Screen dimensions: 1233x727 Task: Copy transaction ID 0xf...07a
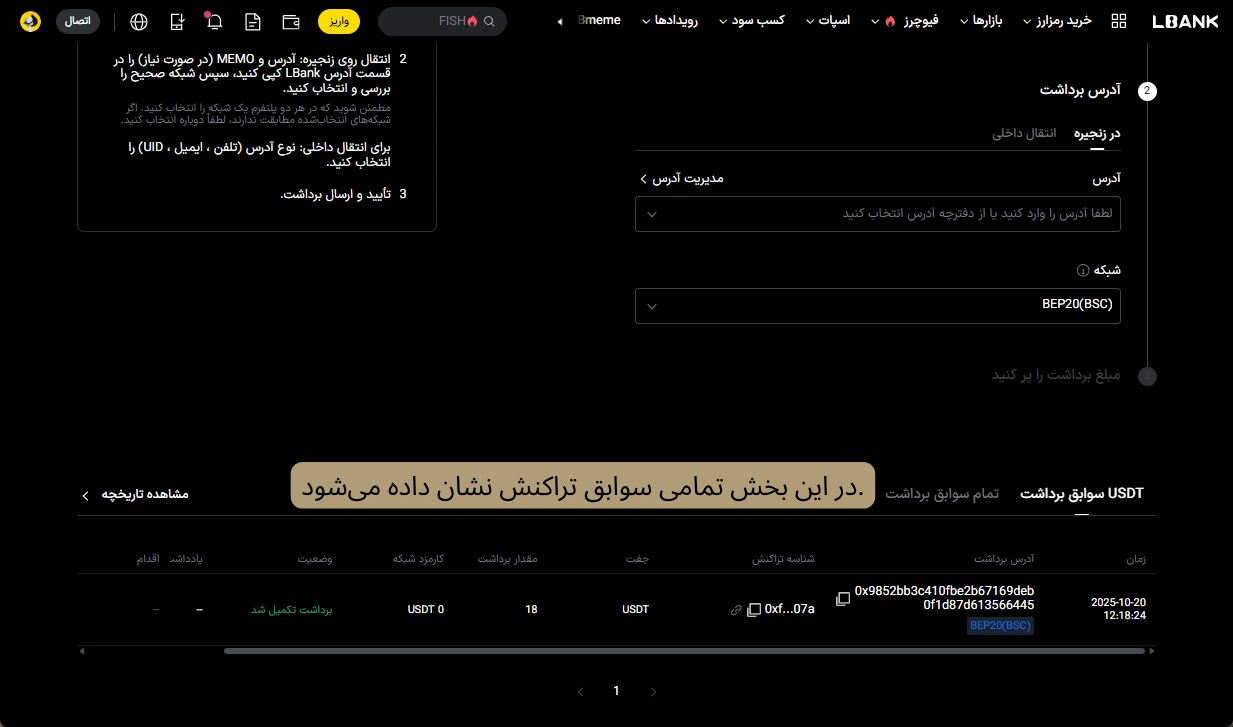tap(754, 609)
